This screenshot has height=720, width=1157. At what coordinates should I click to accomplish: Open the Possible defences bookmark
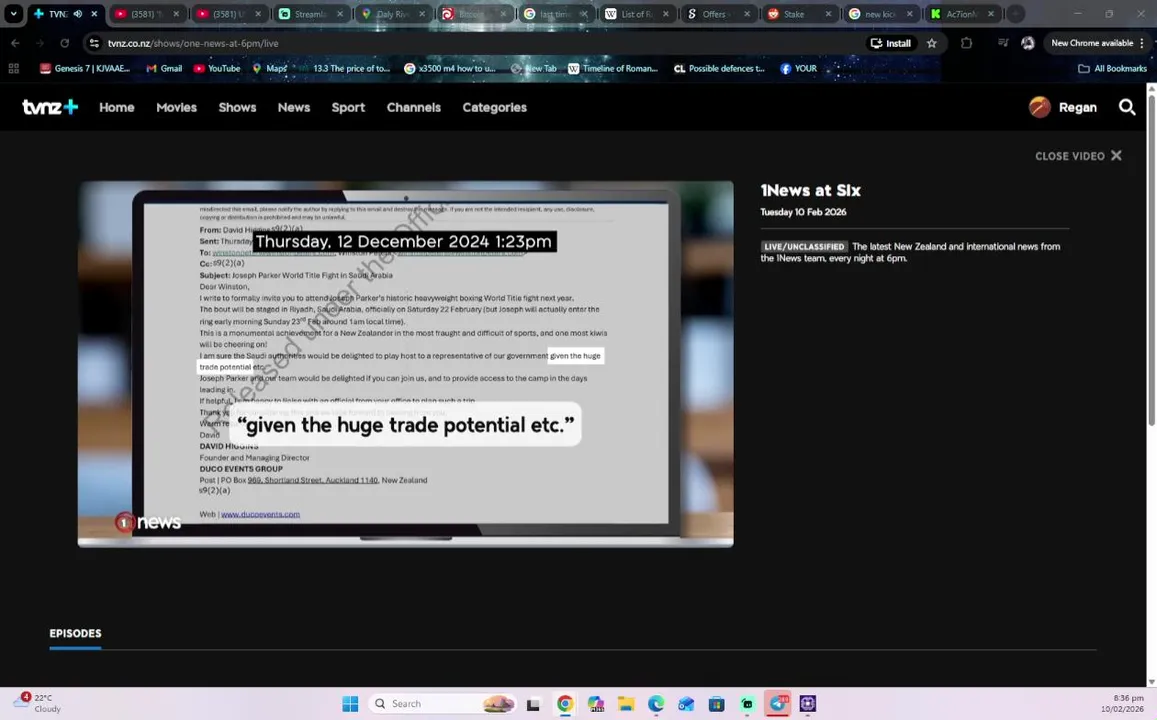click(719, 68)
